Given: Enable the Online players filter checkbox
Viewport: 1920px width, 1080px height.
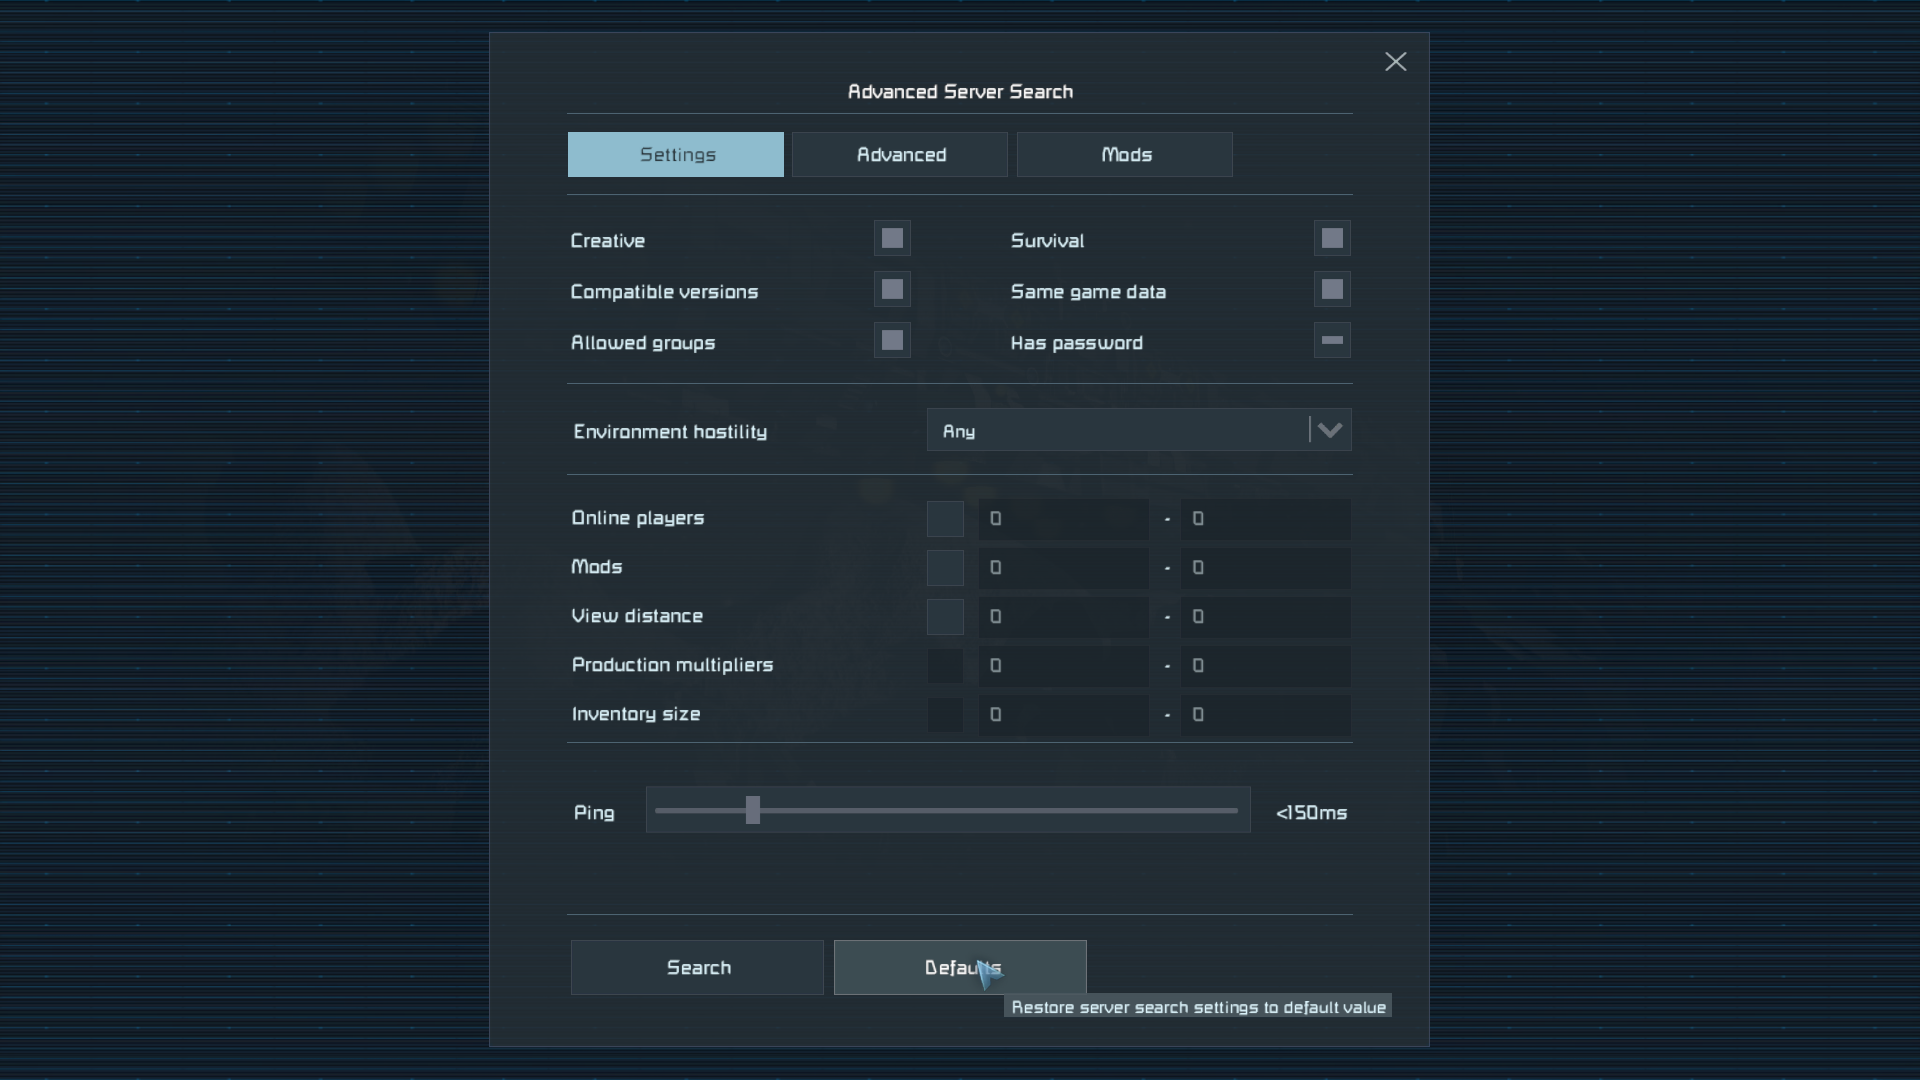Looking at the screenshot, I should coord(945,519).
